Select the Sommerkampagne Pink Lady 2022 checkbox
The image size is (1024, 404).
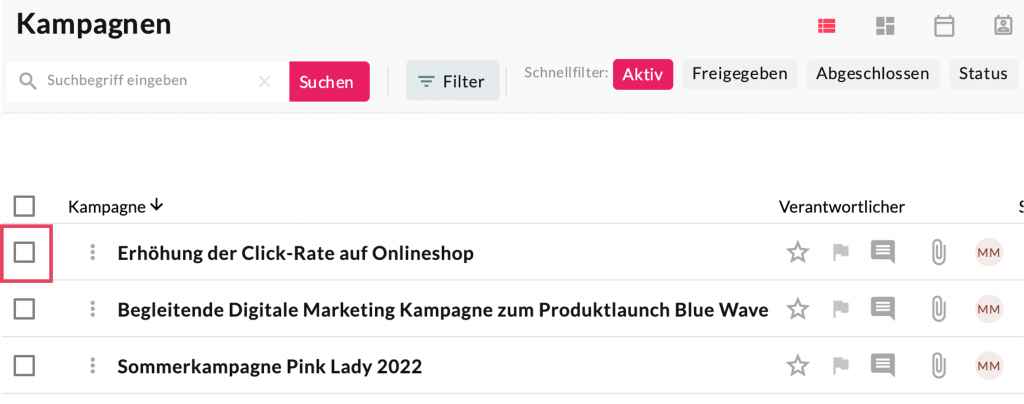(25, 367)
